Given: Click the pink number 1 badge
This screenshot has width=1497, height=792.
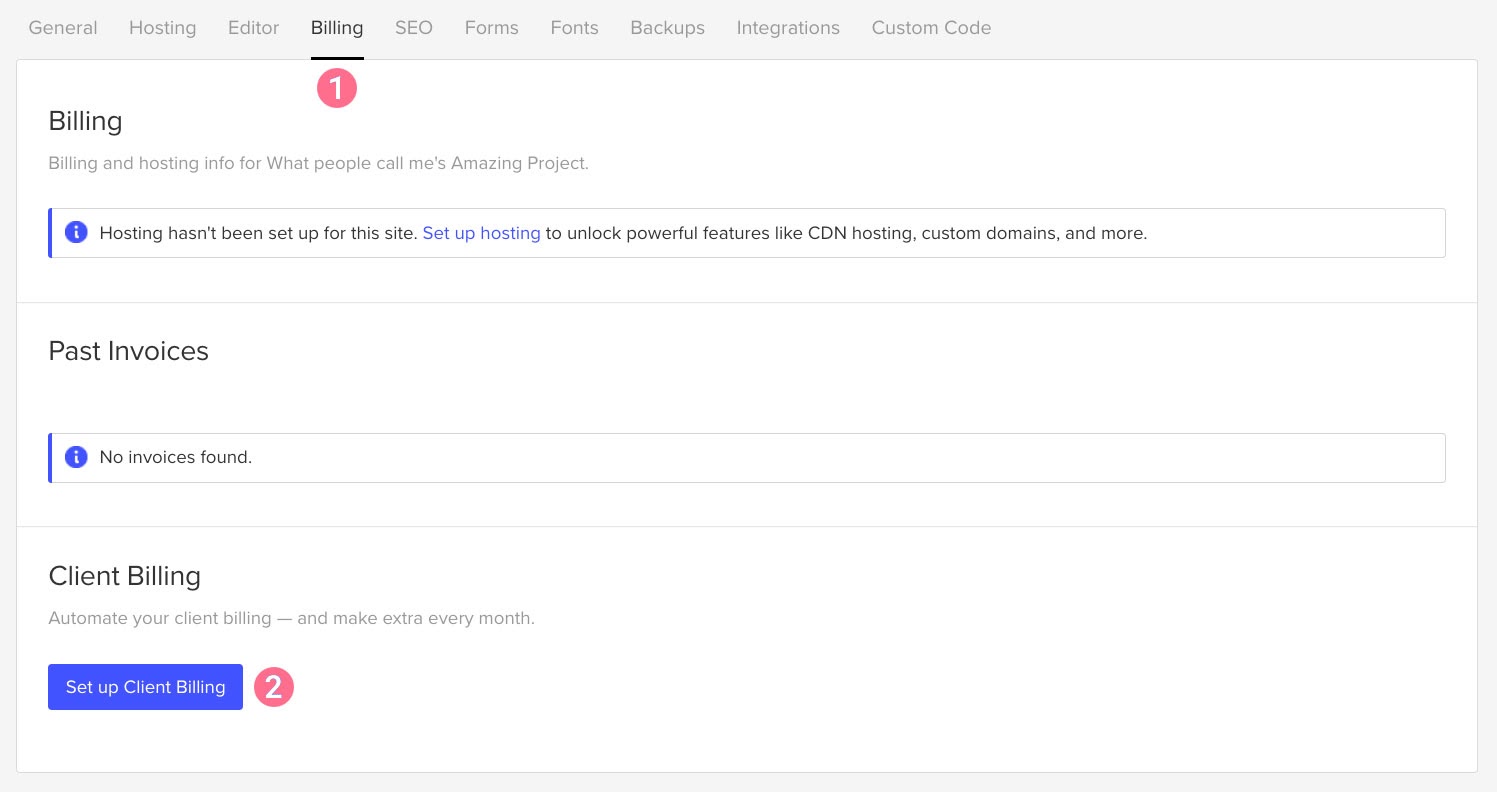Looking at the screenshot, I should click(337, 88).
